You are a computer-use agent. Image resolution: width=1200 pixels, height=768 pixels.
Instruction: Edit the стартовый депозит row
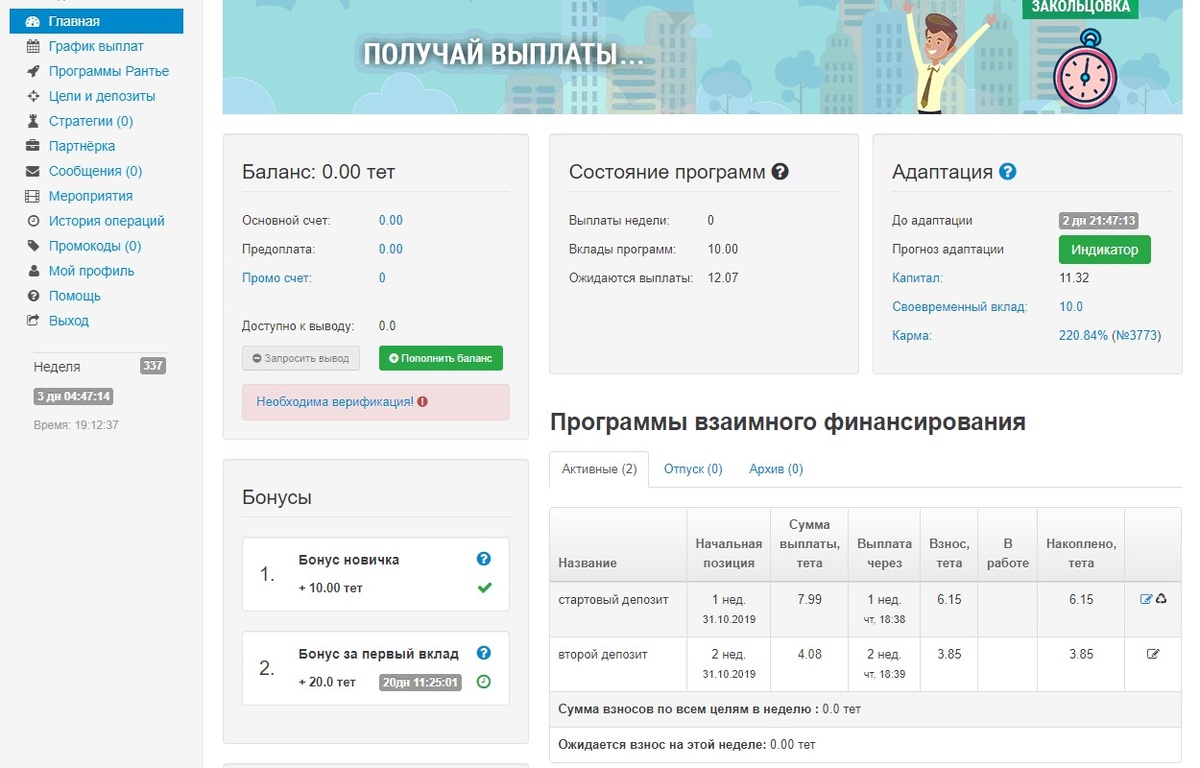(1146, 600)
